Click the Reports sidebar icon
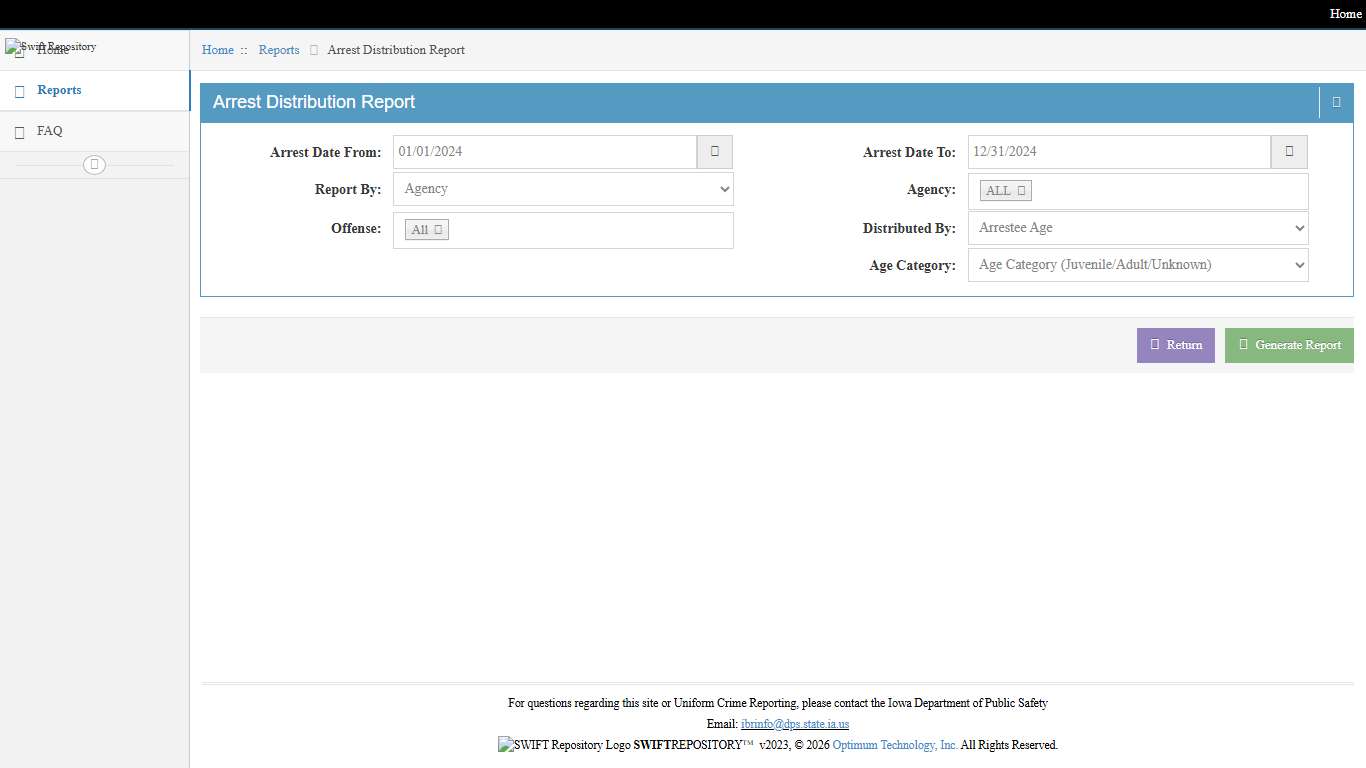Viewport: 1366px width, 768px height. [19, 91]
